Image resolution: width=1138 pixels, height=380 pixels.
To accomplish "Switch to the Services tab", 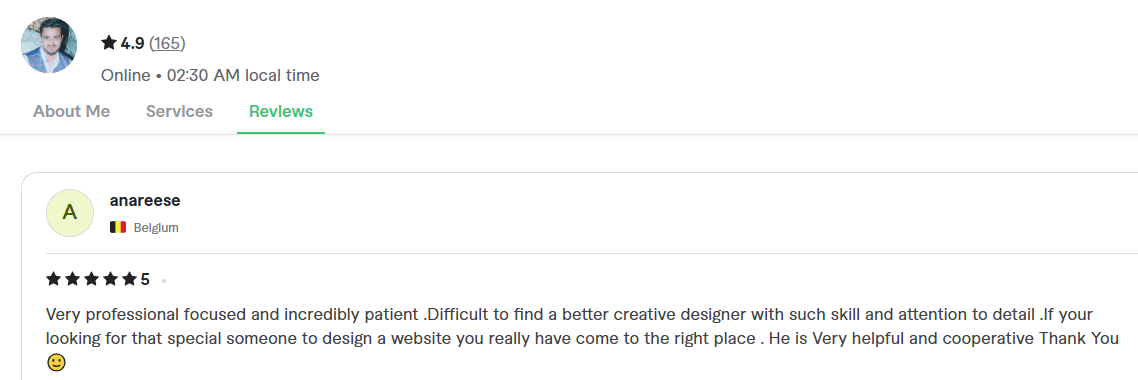I will pos(179,112).
